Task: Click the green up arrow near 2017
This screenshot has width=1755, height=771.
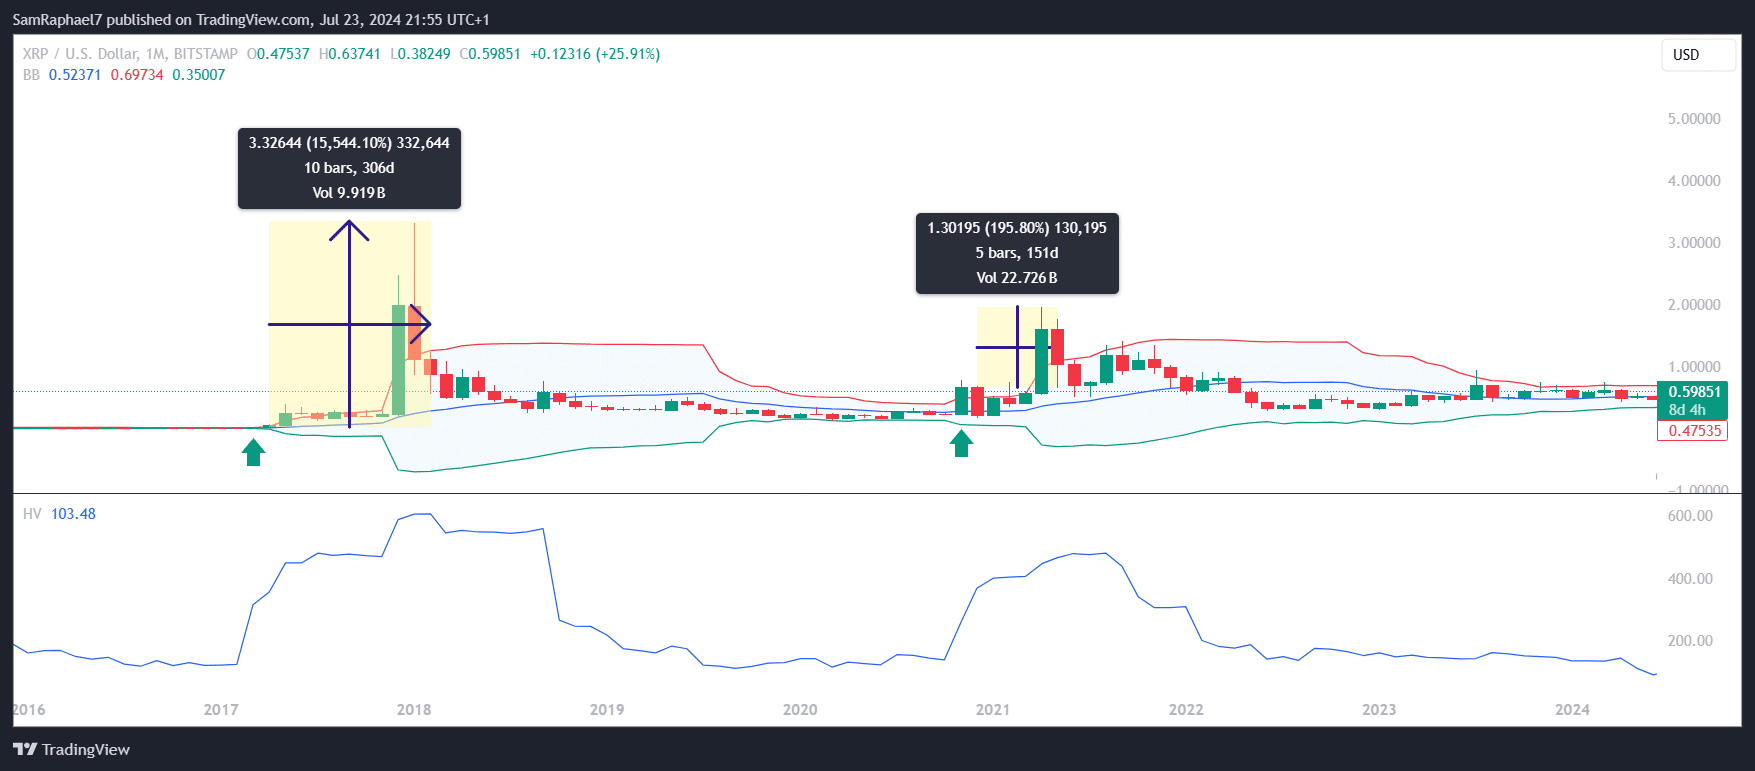Action: coord(254,453)
